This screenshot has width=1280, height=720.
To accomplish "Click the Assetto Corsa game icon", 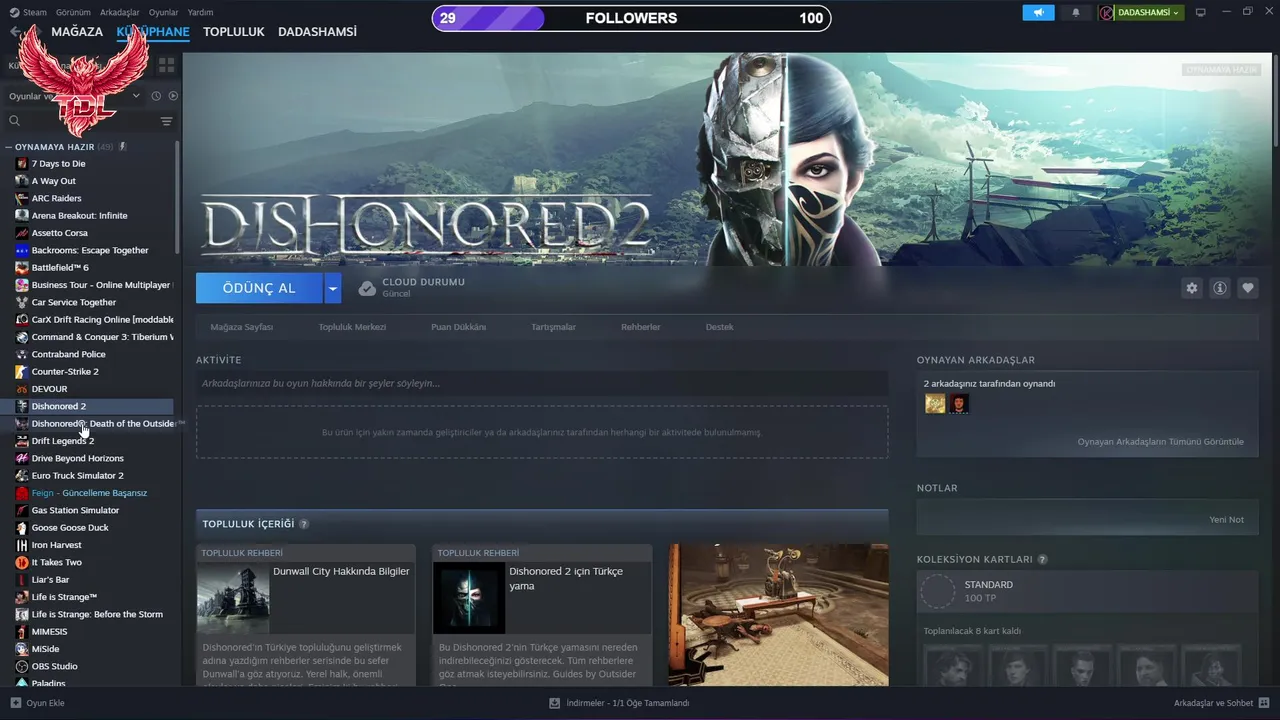I will (22, 233).
